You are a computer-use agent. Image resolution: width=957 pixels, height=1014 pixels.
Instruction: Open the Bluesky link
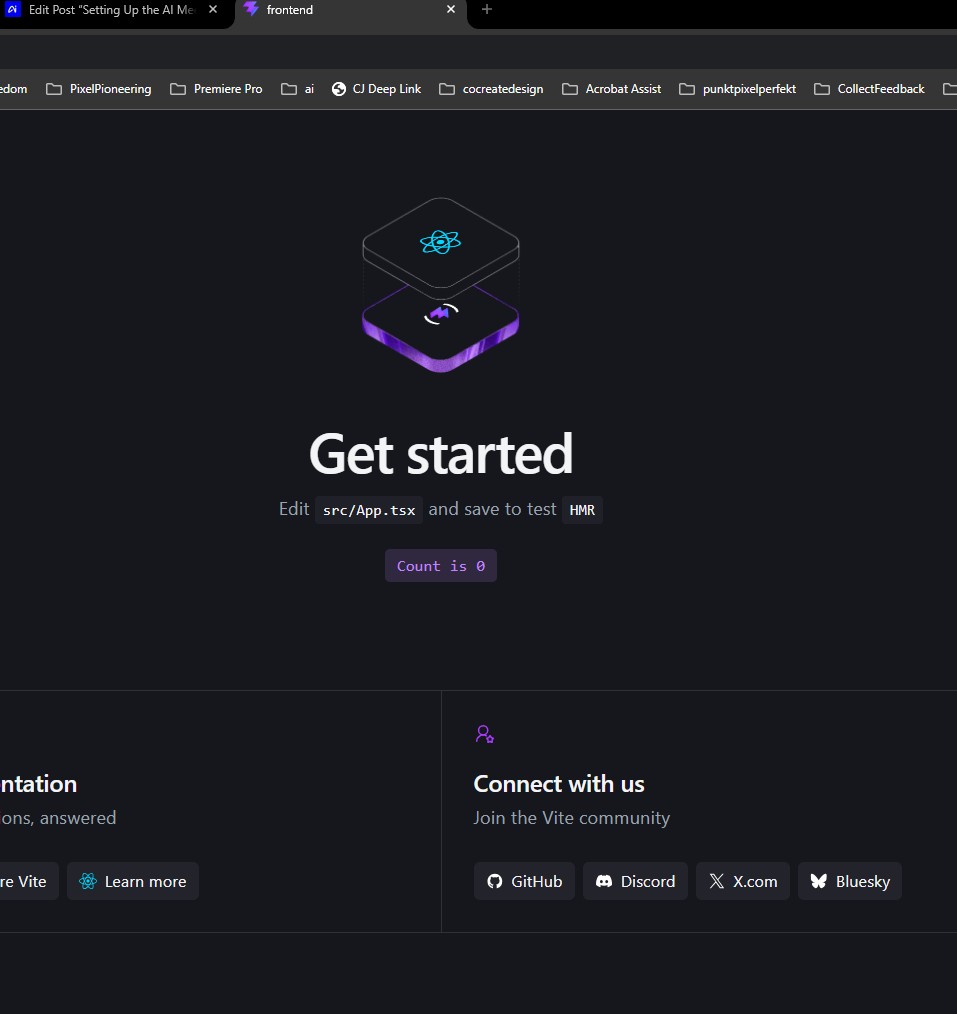[x=850, y=881]
